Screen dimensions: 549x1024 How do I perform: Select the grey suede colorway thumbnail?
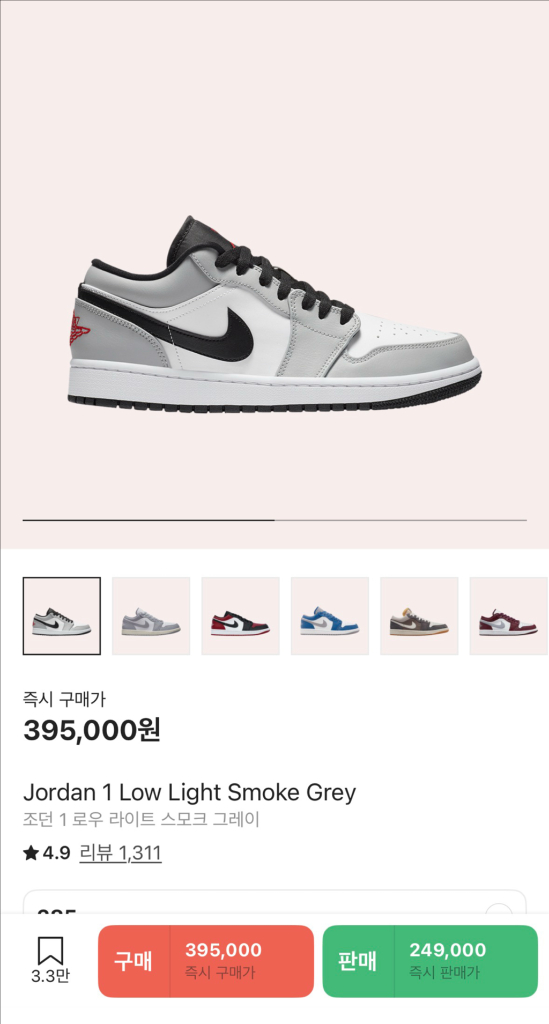(151, 616)
